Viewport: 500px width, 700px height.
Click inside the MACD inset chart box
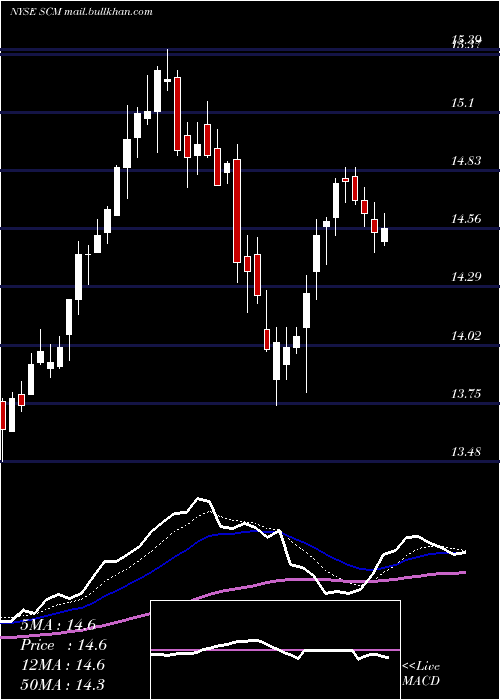275,650
